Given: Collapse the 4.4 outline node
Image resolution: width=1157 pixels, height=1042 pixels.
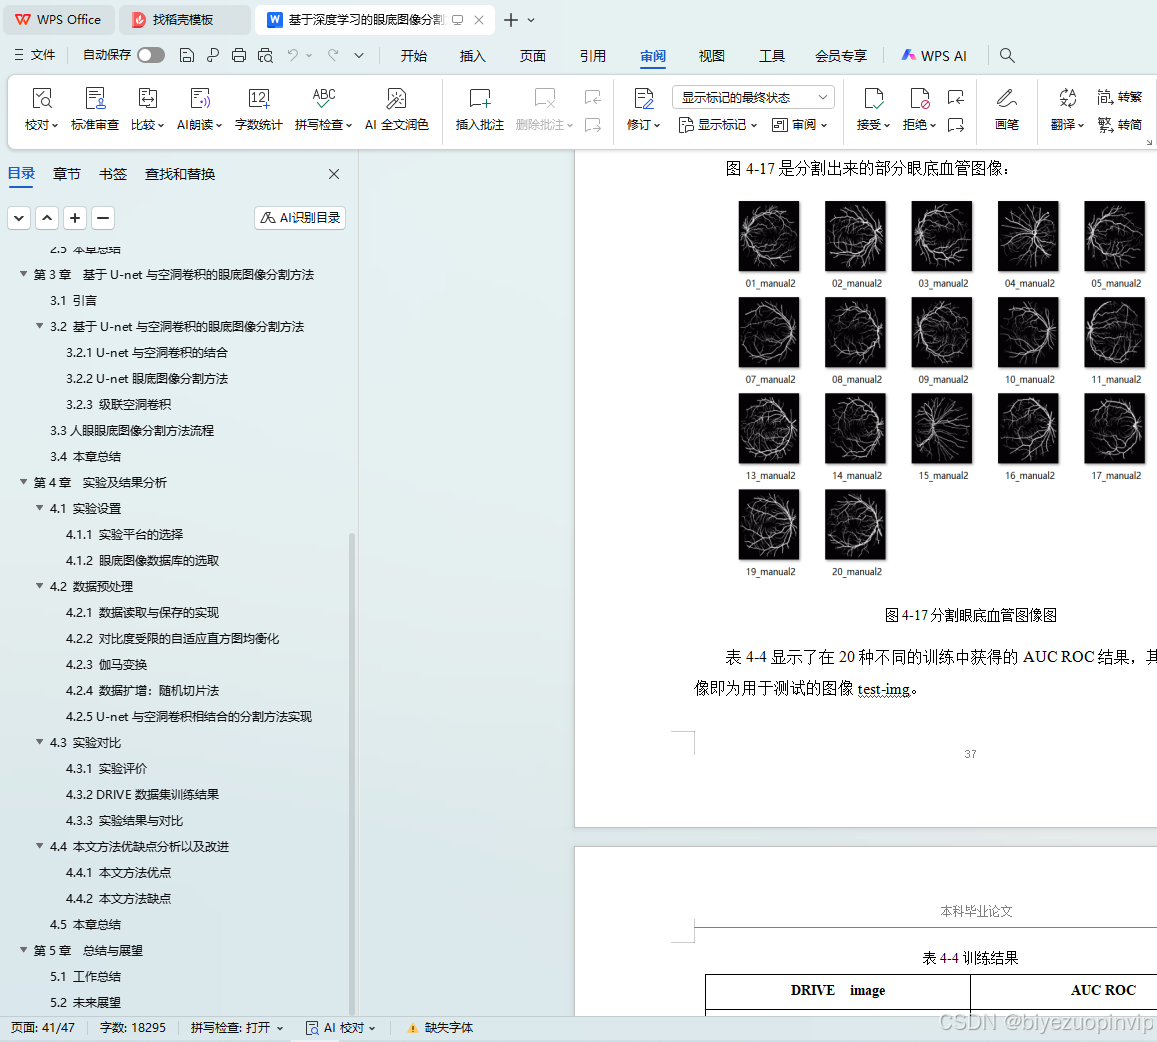Looking at the screenshot, I should (x=40, y=846).
